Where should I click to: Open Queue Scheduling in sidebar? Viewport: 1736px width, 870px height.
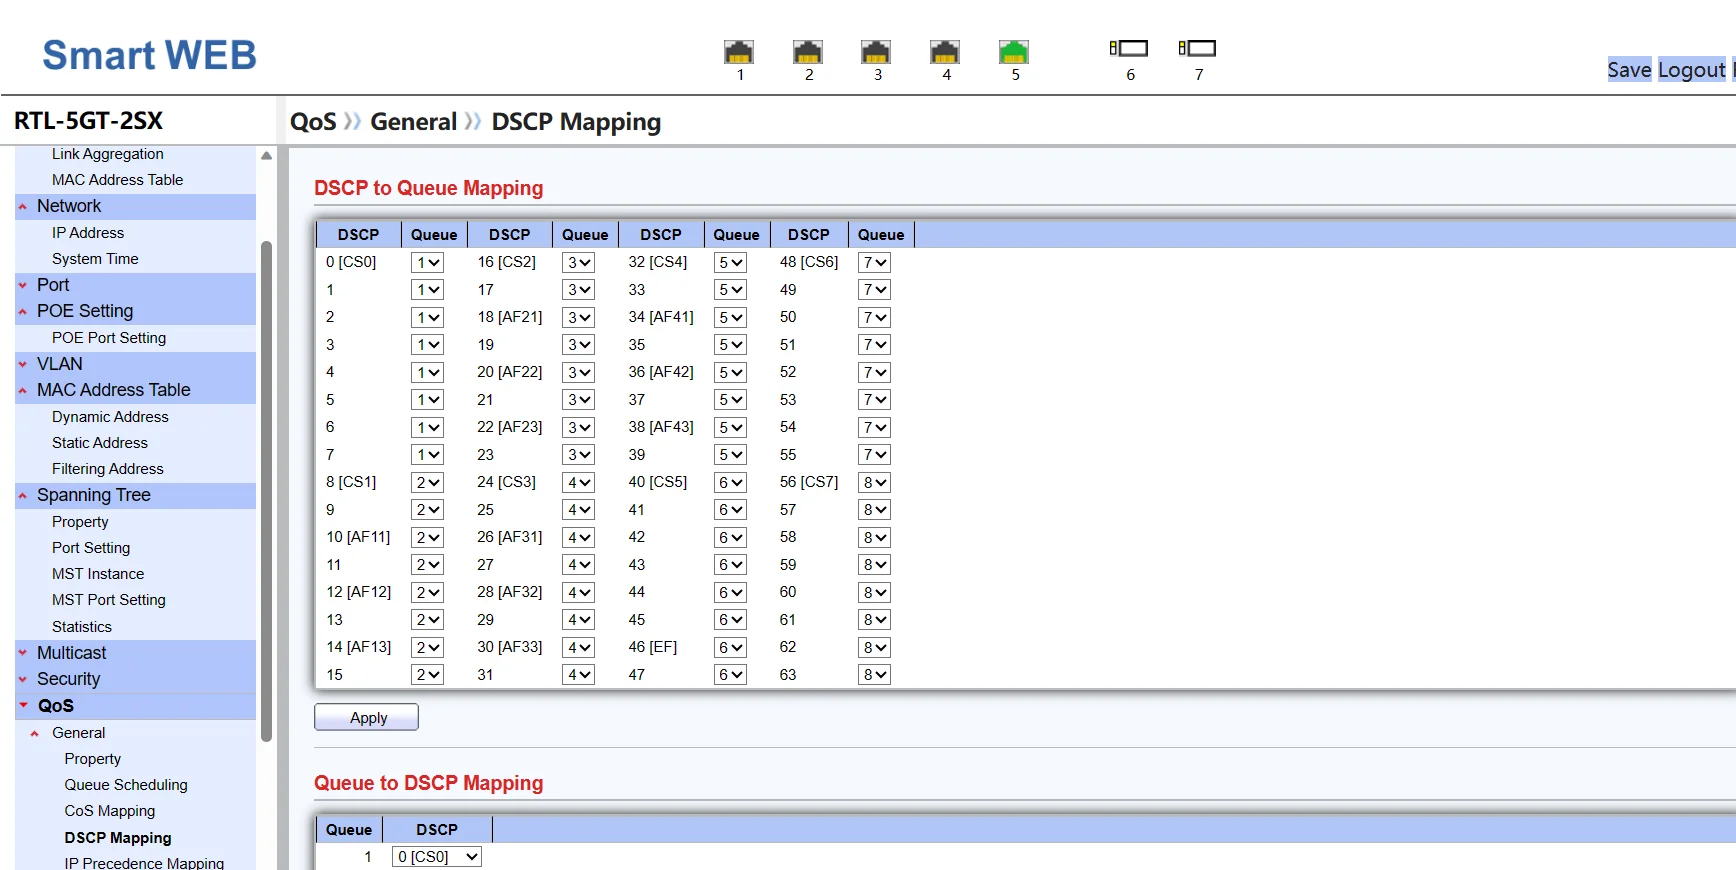(126, 785)
